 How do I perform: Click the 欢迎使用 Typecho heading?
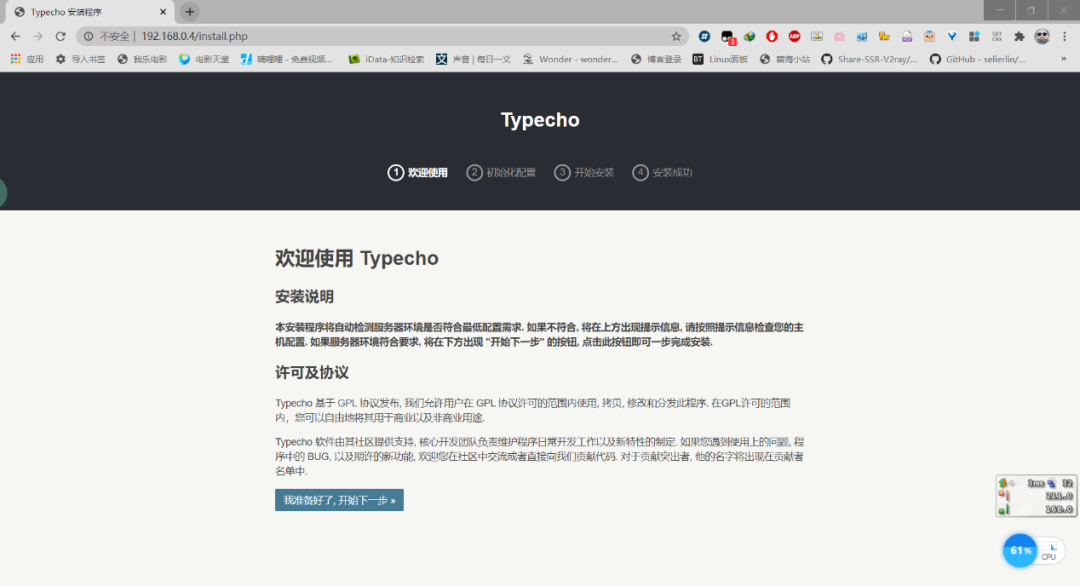click(357, 258)
